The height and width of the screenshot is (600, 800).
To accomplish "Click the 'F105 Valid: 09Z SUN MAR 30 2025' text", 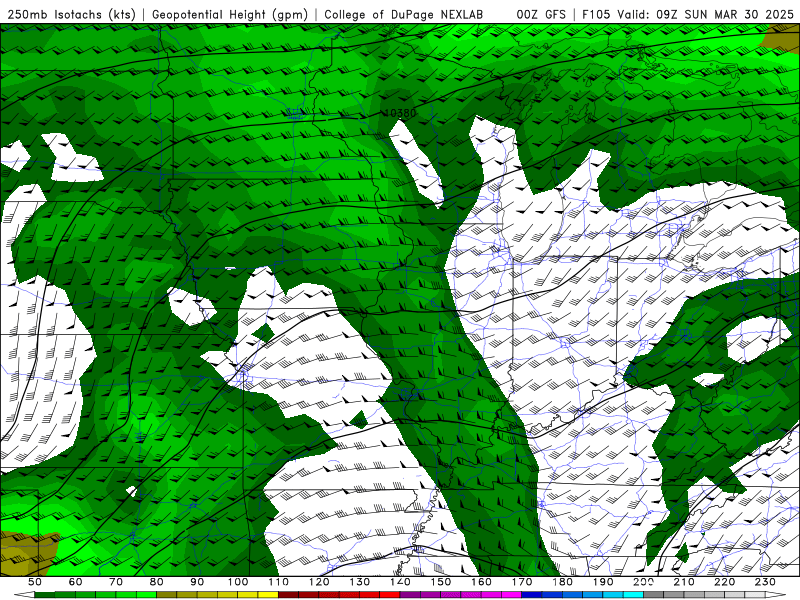I will (688, 15).
